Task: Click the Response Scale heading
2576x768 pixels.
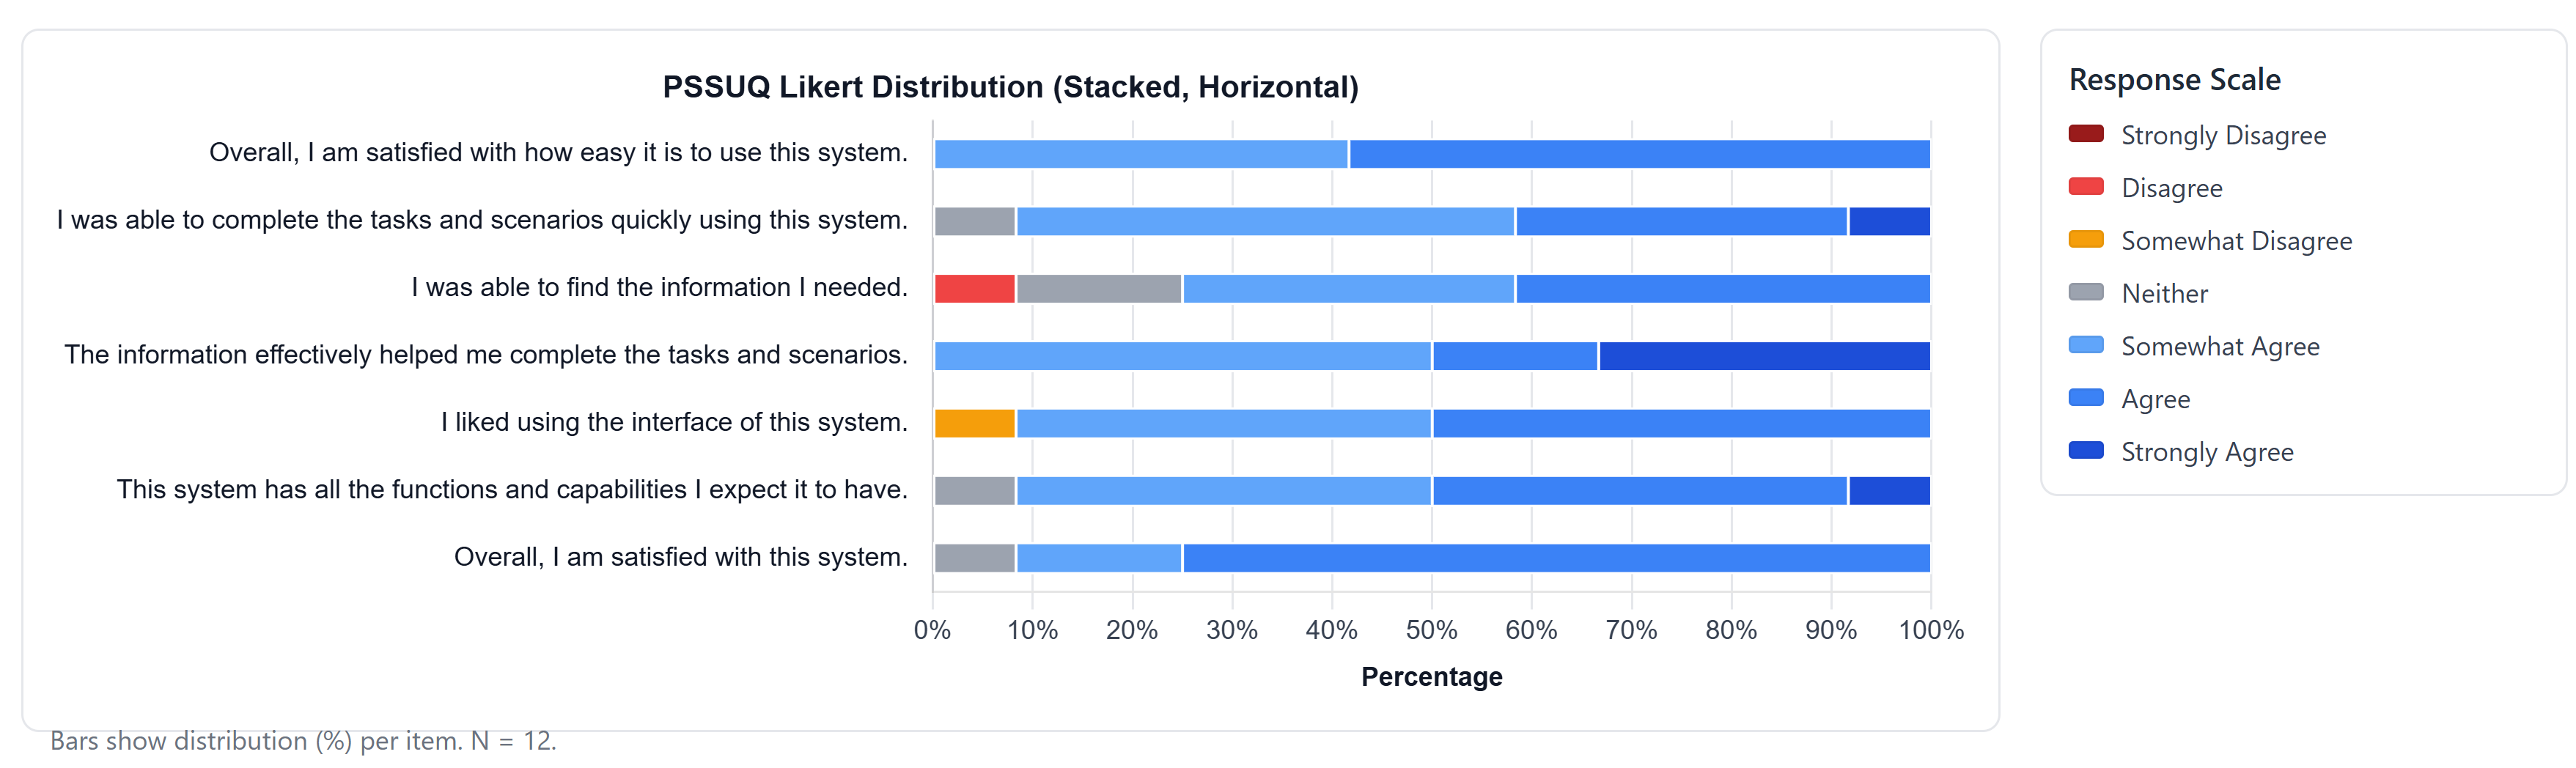Action: click(2174, 80)
